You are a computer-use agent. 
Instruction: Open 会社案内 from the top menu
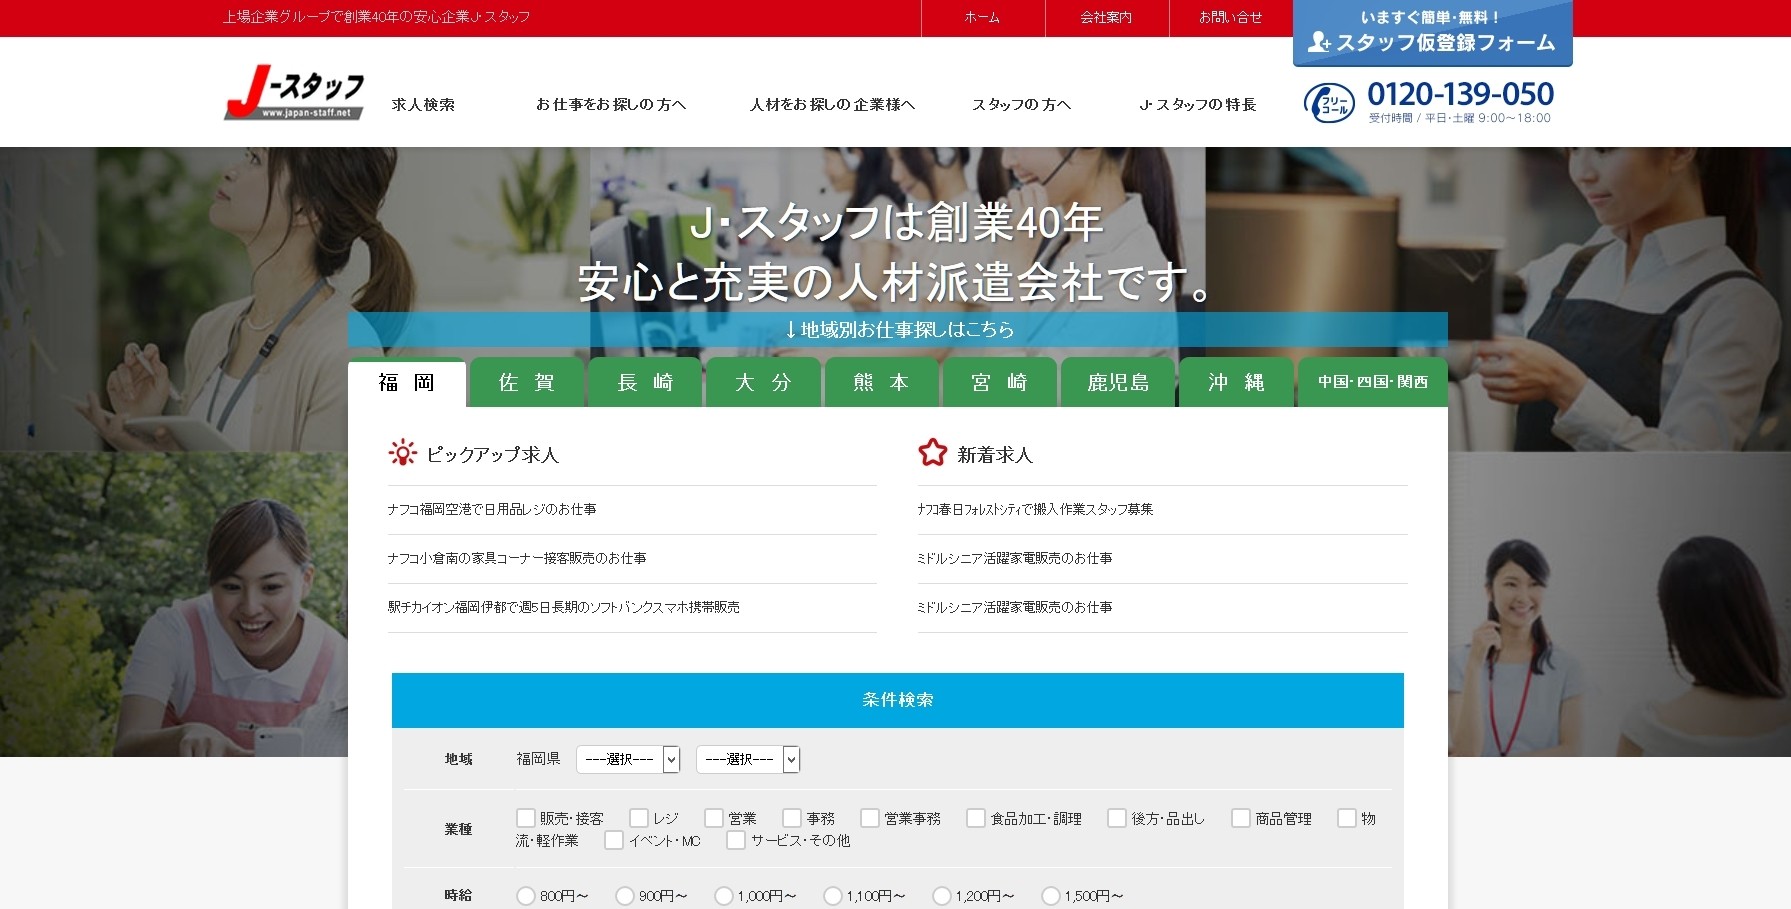click(1106, 17)
